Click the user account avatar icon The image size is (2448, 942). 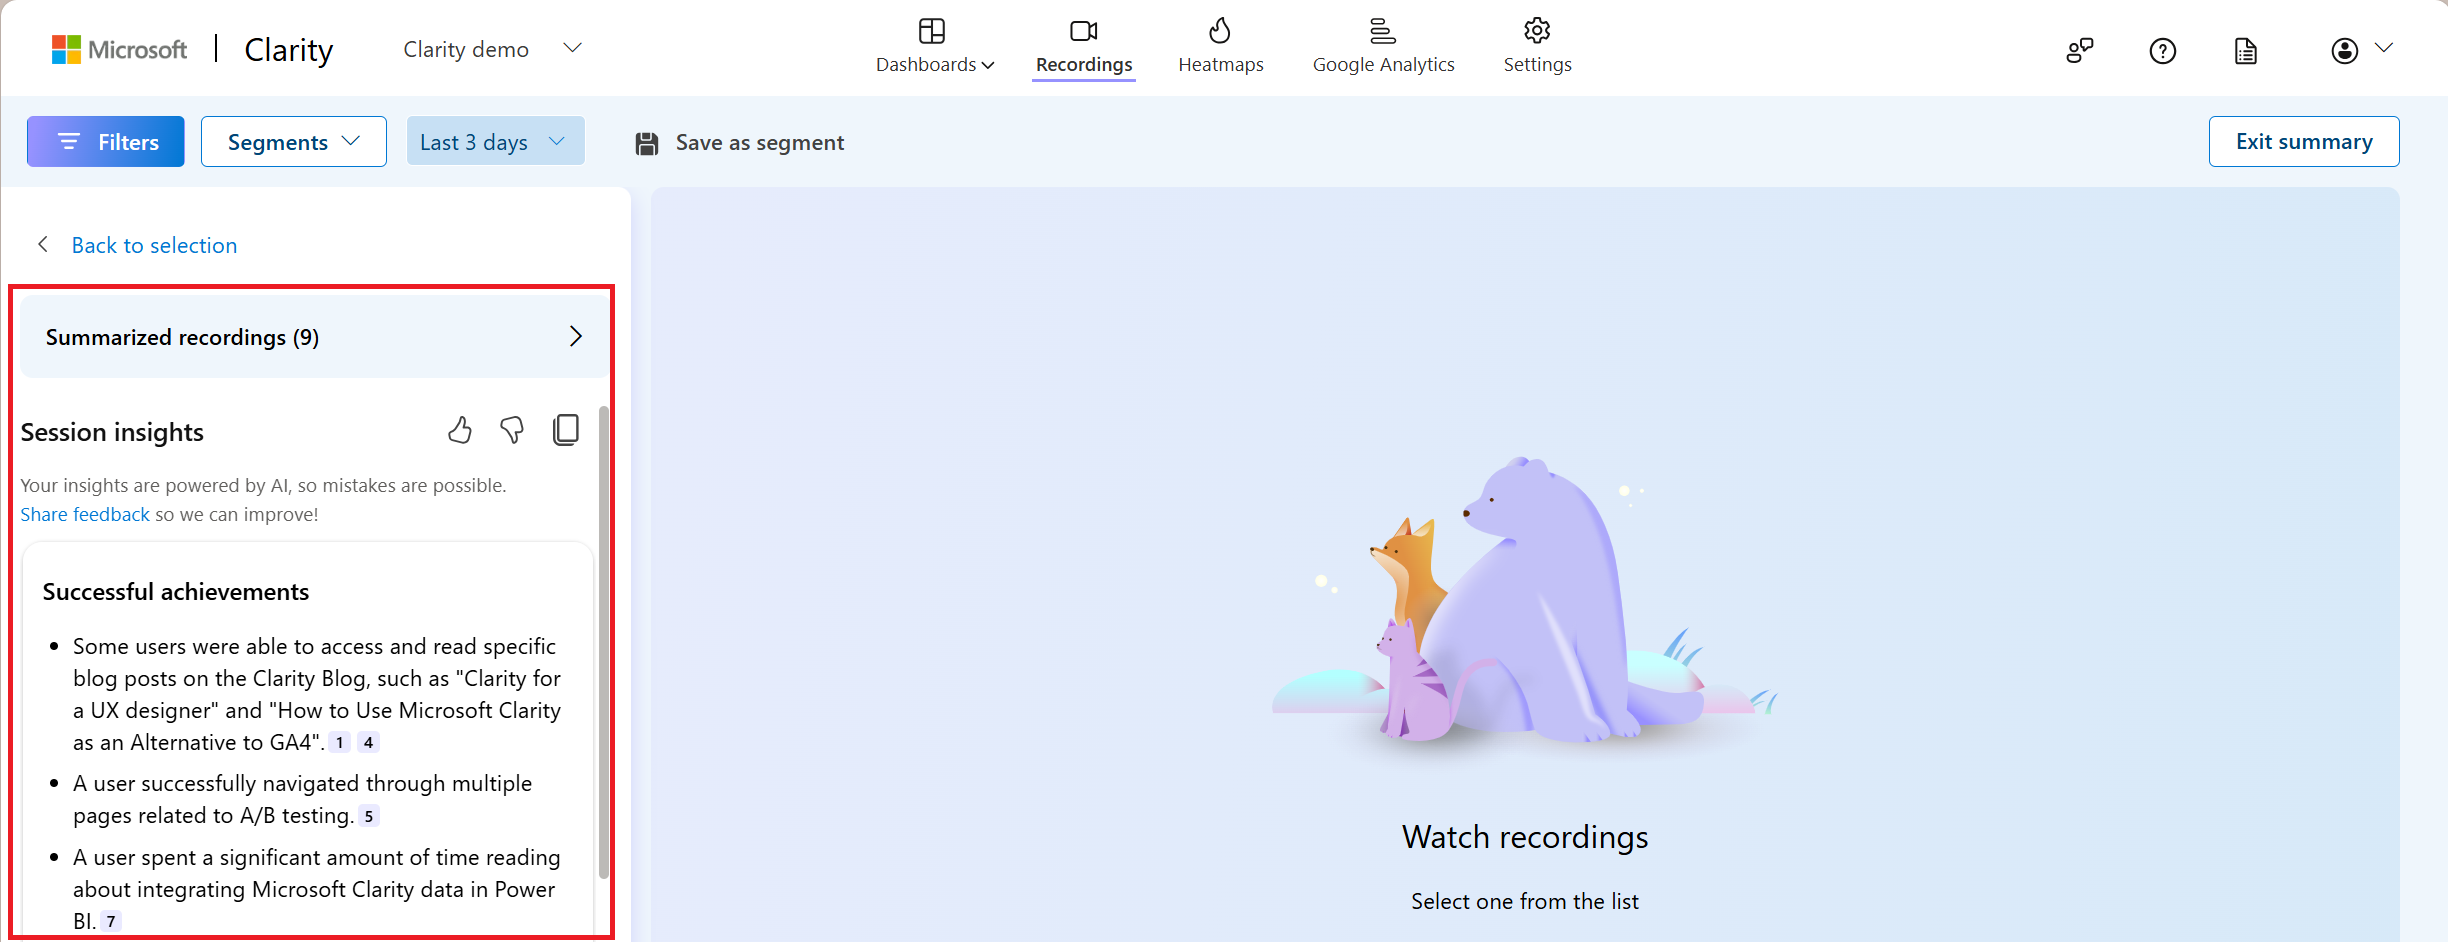(x=2345, y=51)
